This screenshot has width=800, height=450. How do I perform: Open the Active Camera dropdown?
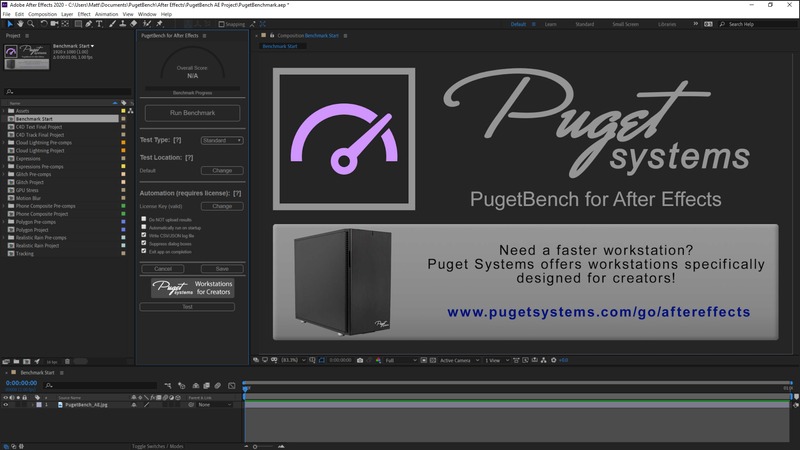(x=458, y=360)
